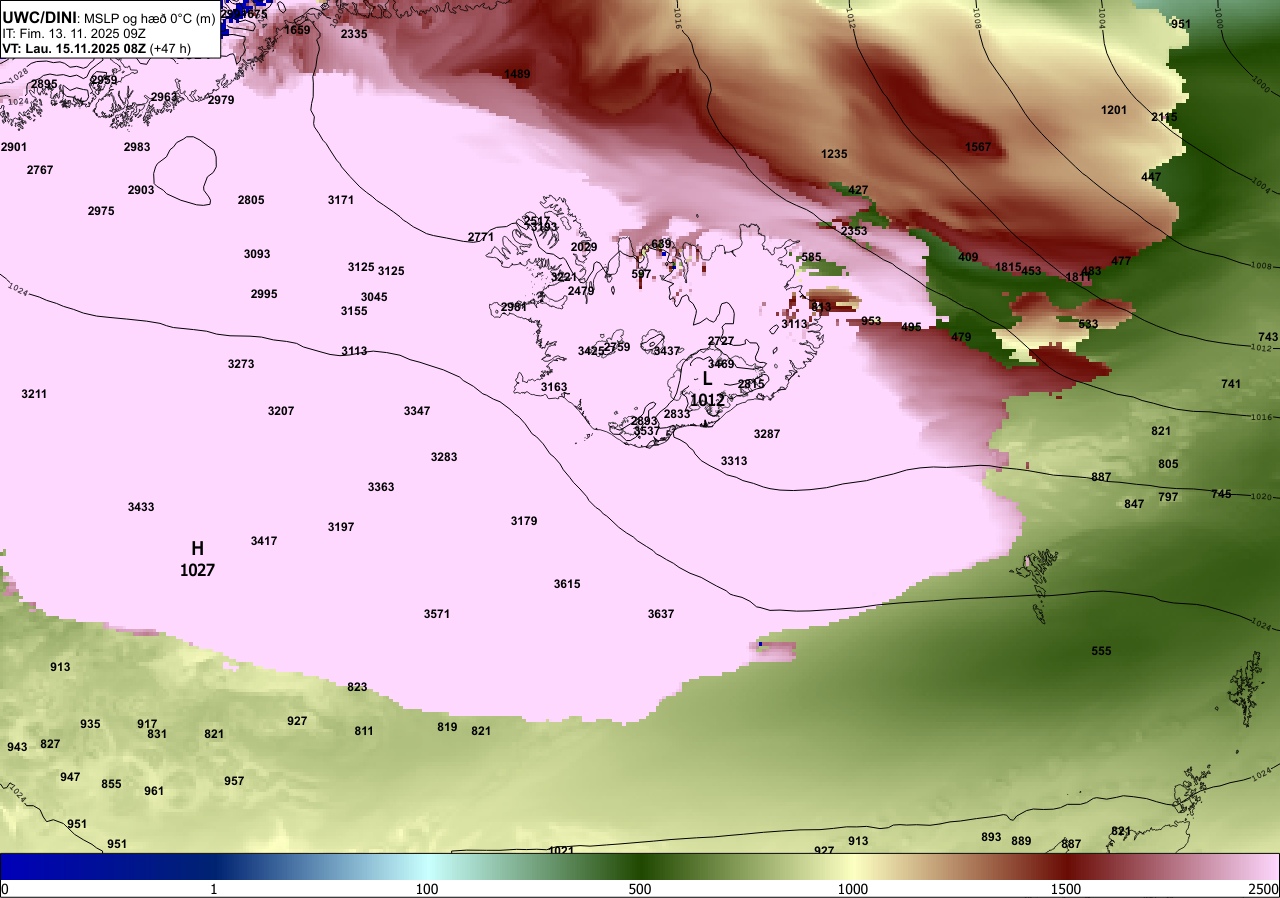Click the 1815 height value
Image resolution: width=1280 pixels, height=898 pixels.
tap(1009, 267)
